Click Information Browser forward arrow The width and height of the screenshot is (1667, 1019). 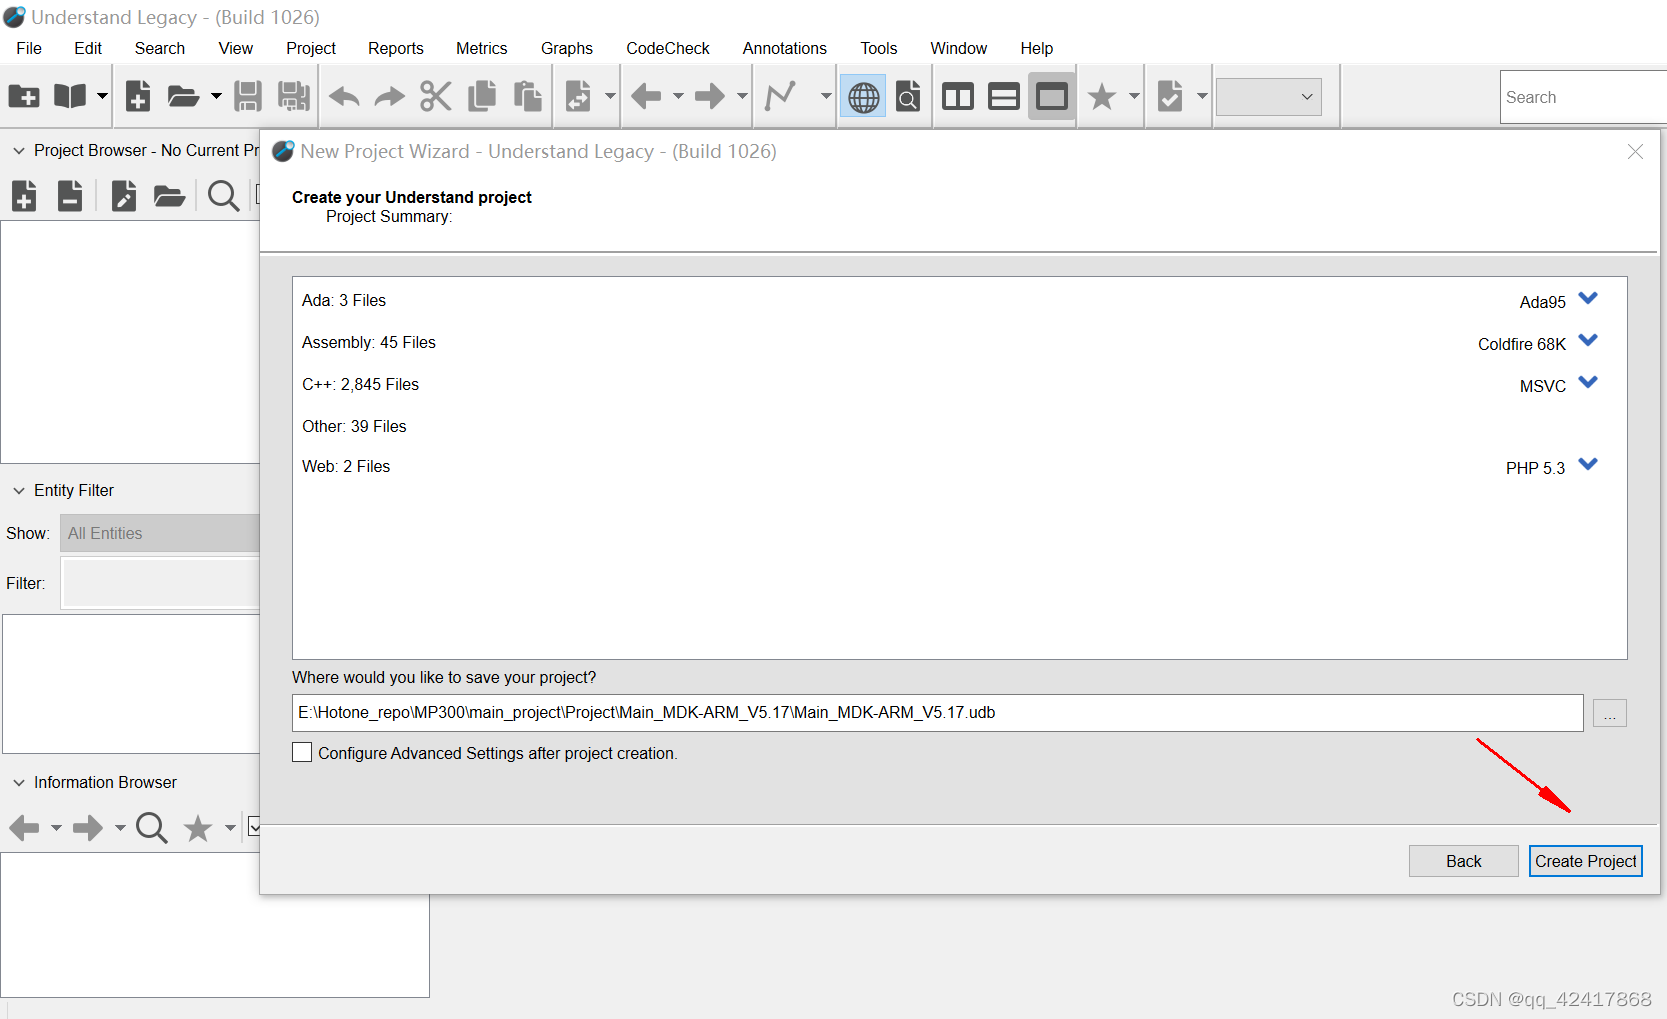[88, 828]
